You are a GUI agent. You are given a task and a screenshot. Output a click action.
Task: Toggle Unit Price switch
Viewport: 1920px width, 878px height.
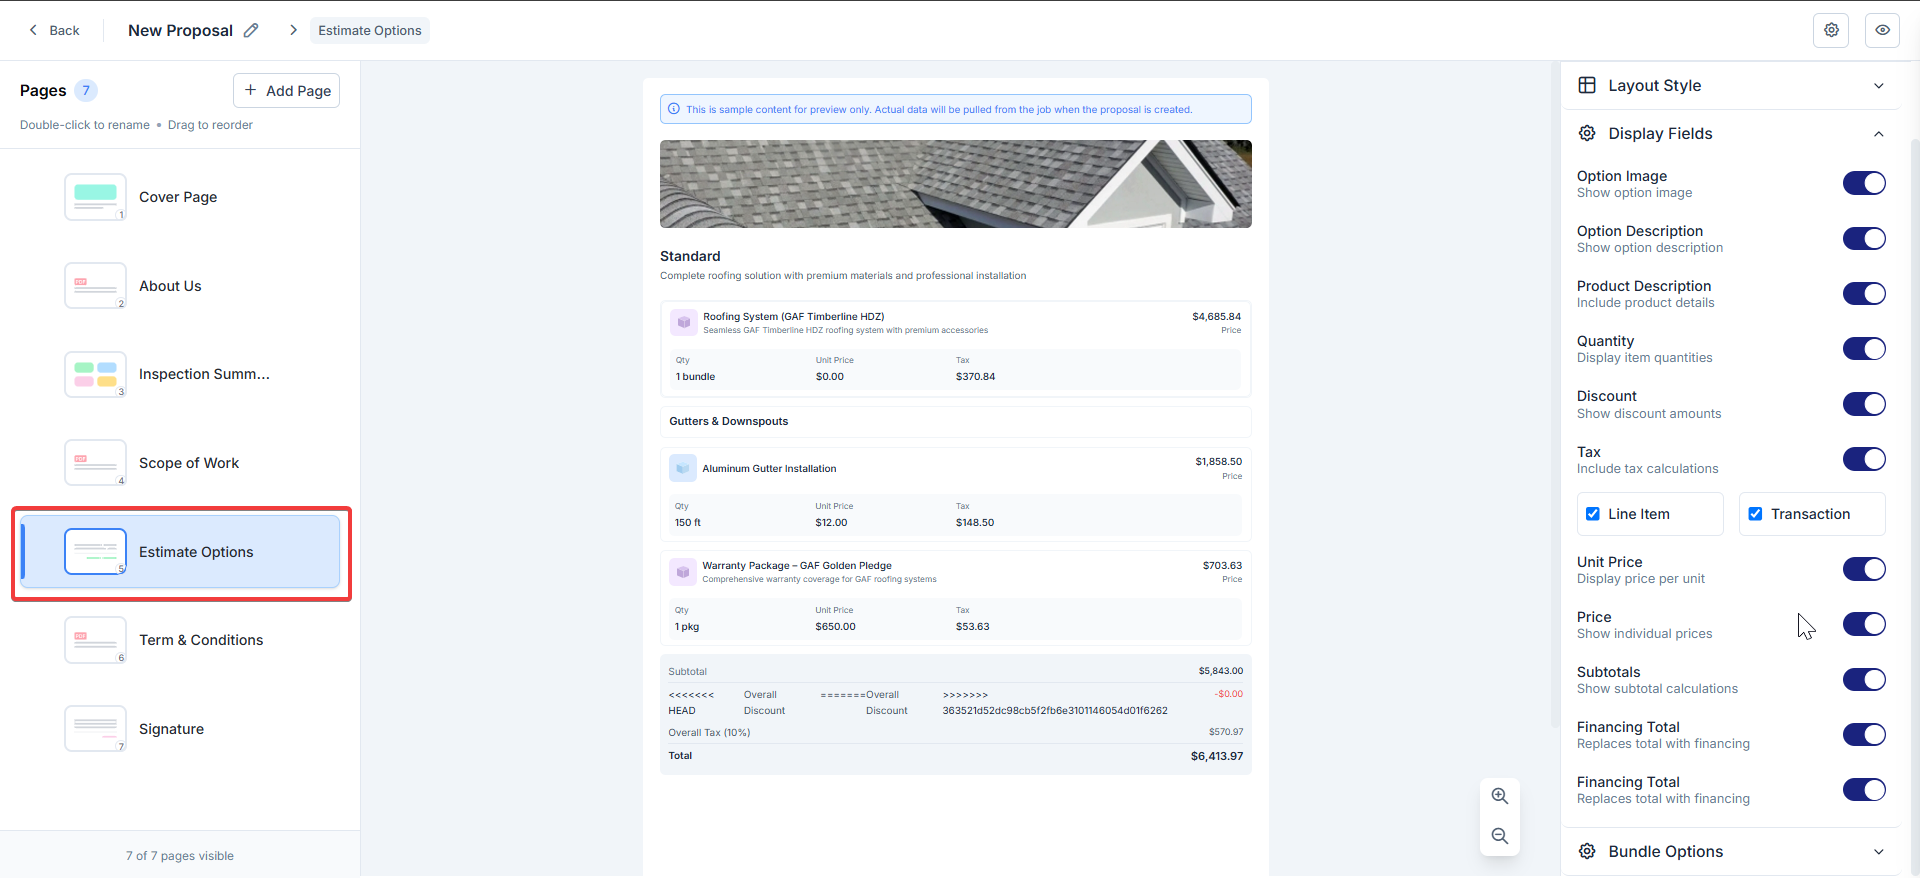[1864, 569]
